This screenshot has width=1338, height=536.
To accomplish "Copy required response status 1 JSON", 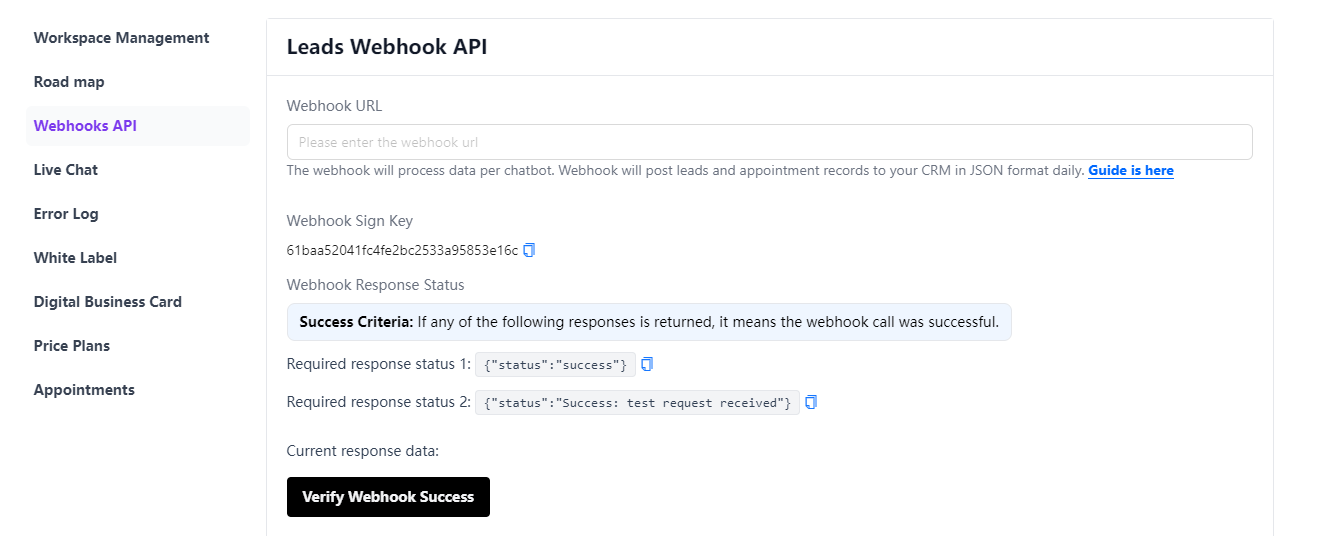I will (647, 364).
